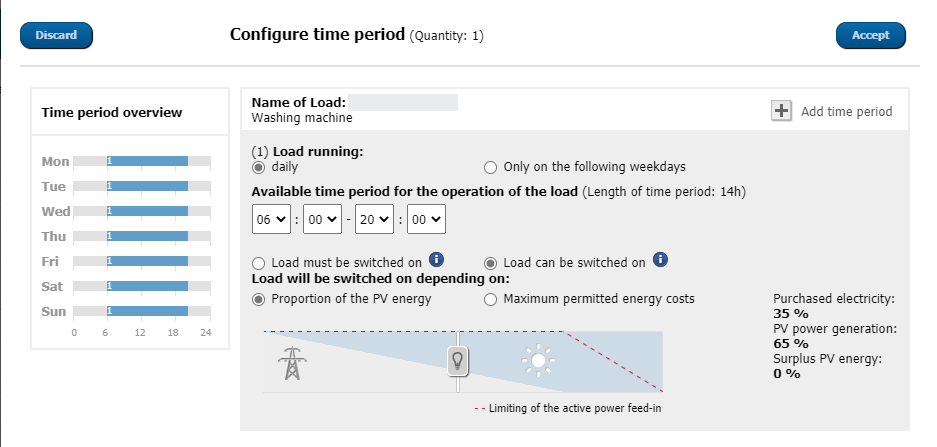Open info icon beside Load must be switched on
937x447 pixels.
pos(437,259)
